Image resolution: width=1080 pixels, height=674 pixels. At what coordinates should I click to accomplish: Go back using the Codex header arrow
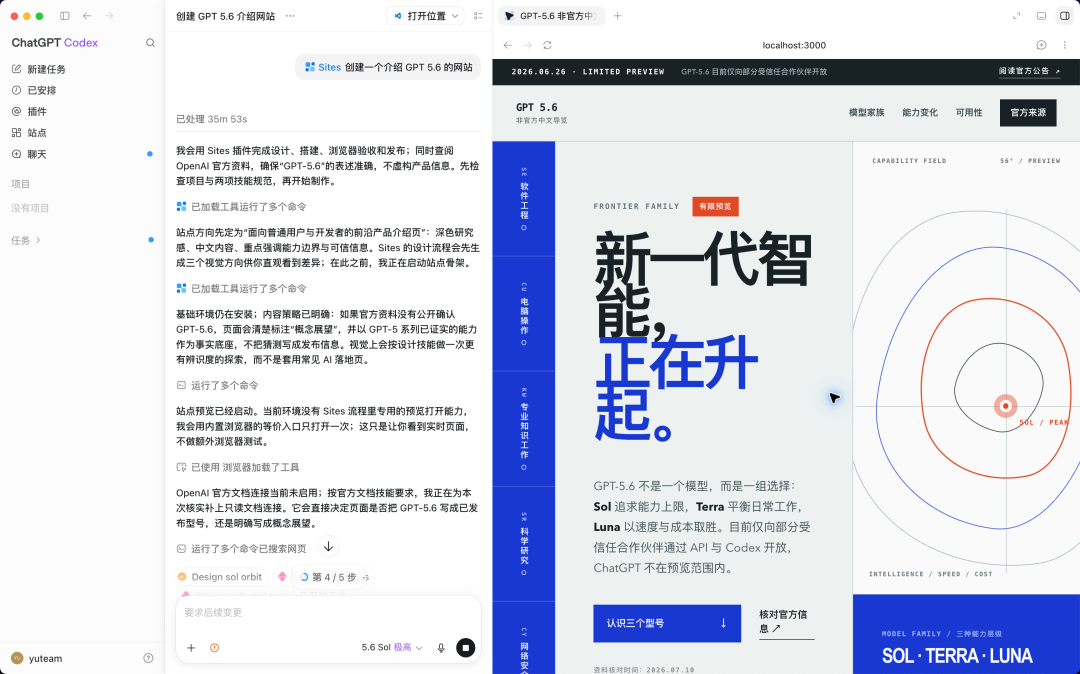(87, 16)
